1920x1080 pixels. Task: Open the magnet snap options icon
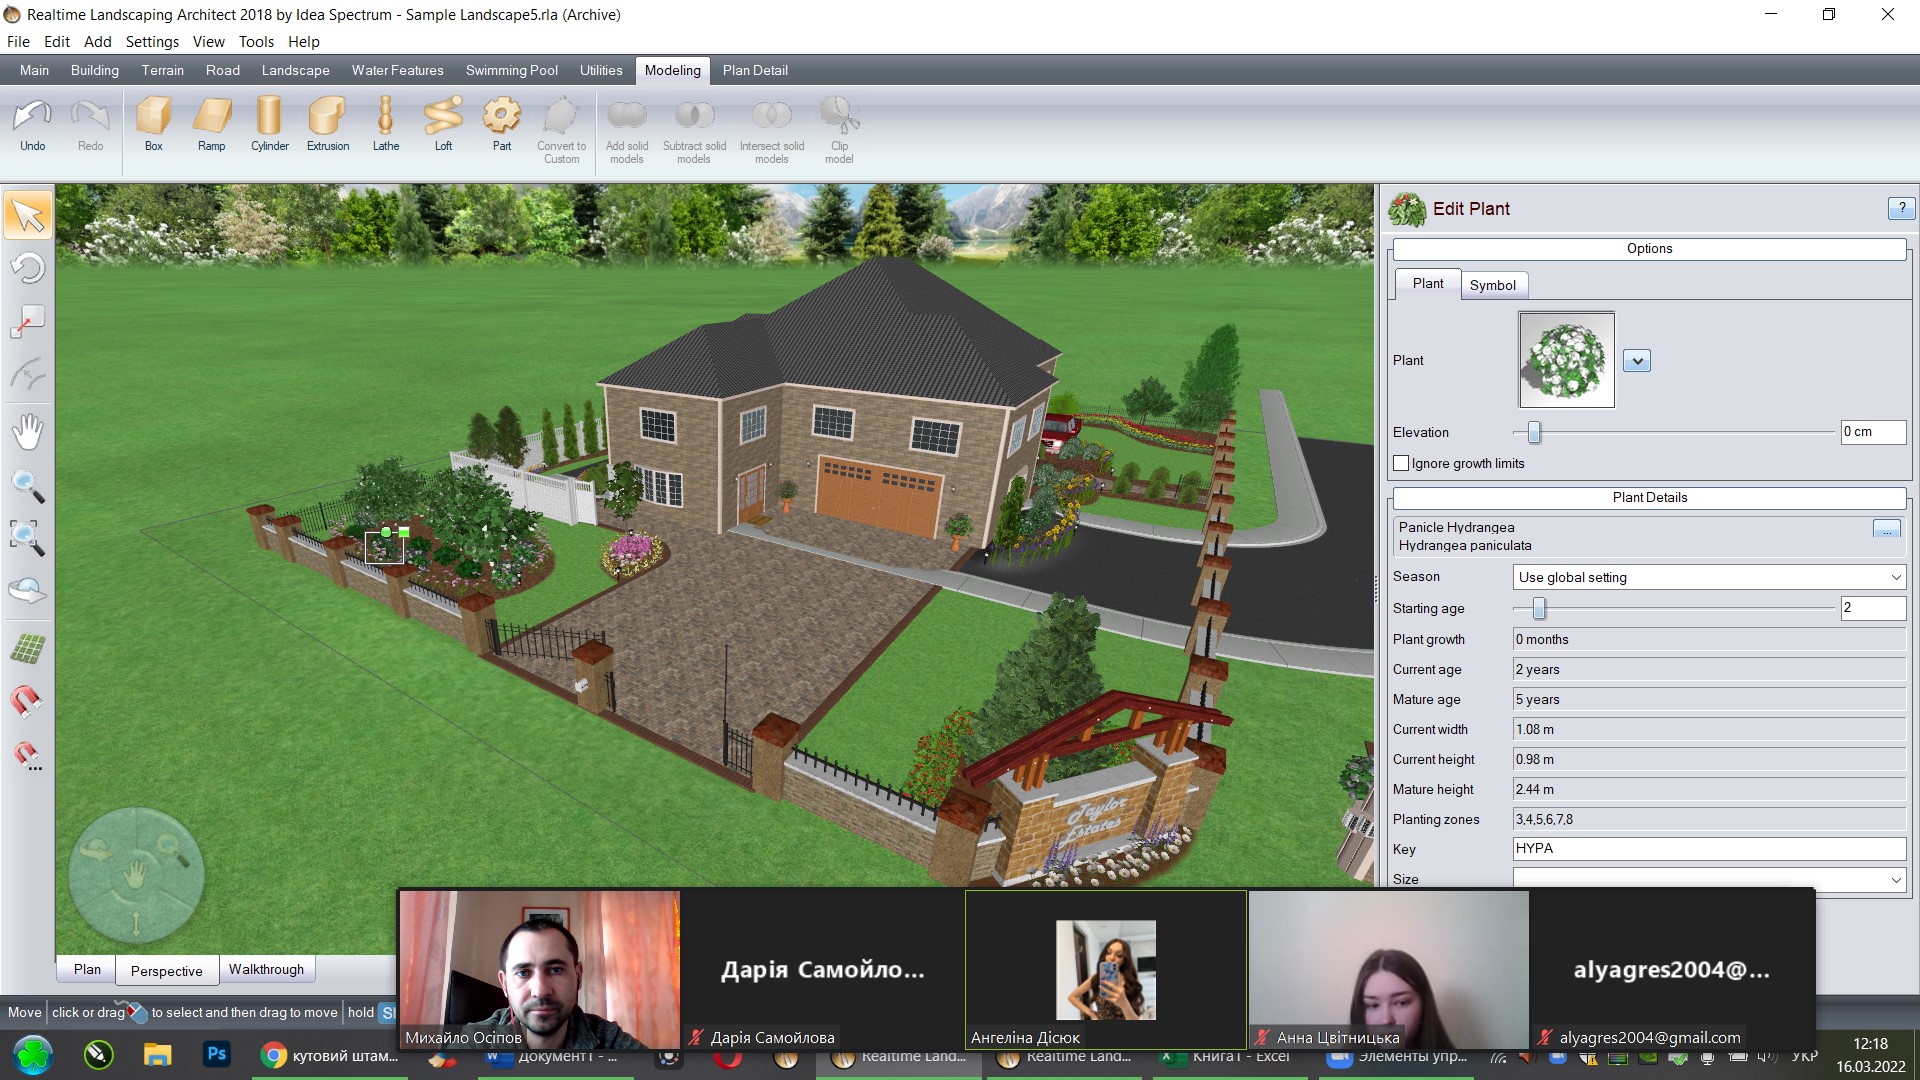28,756
